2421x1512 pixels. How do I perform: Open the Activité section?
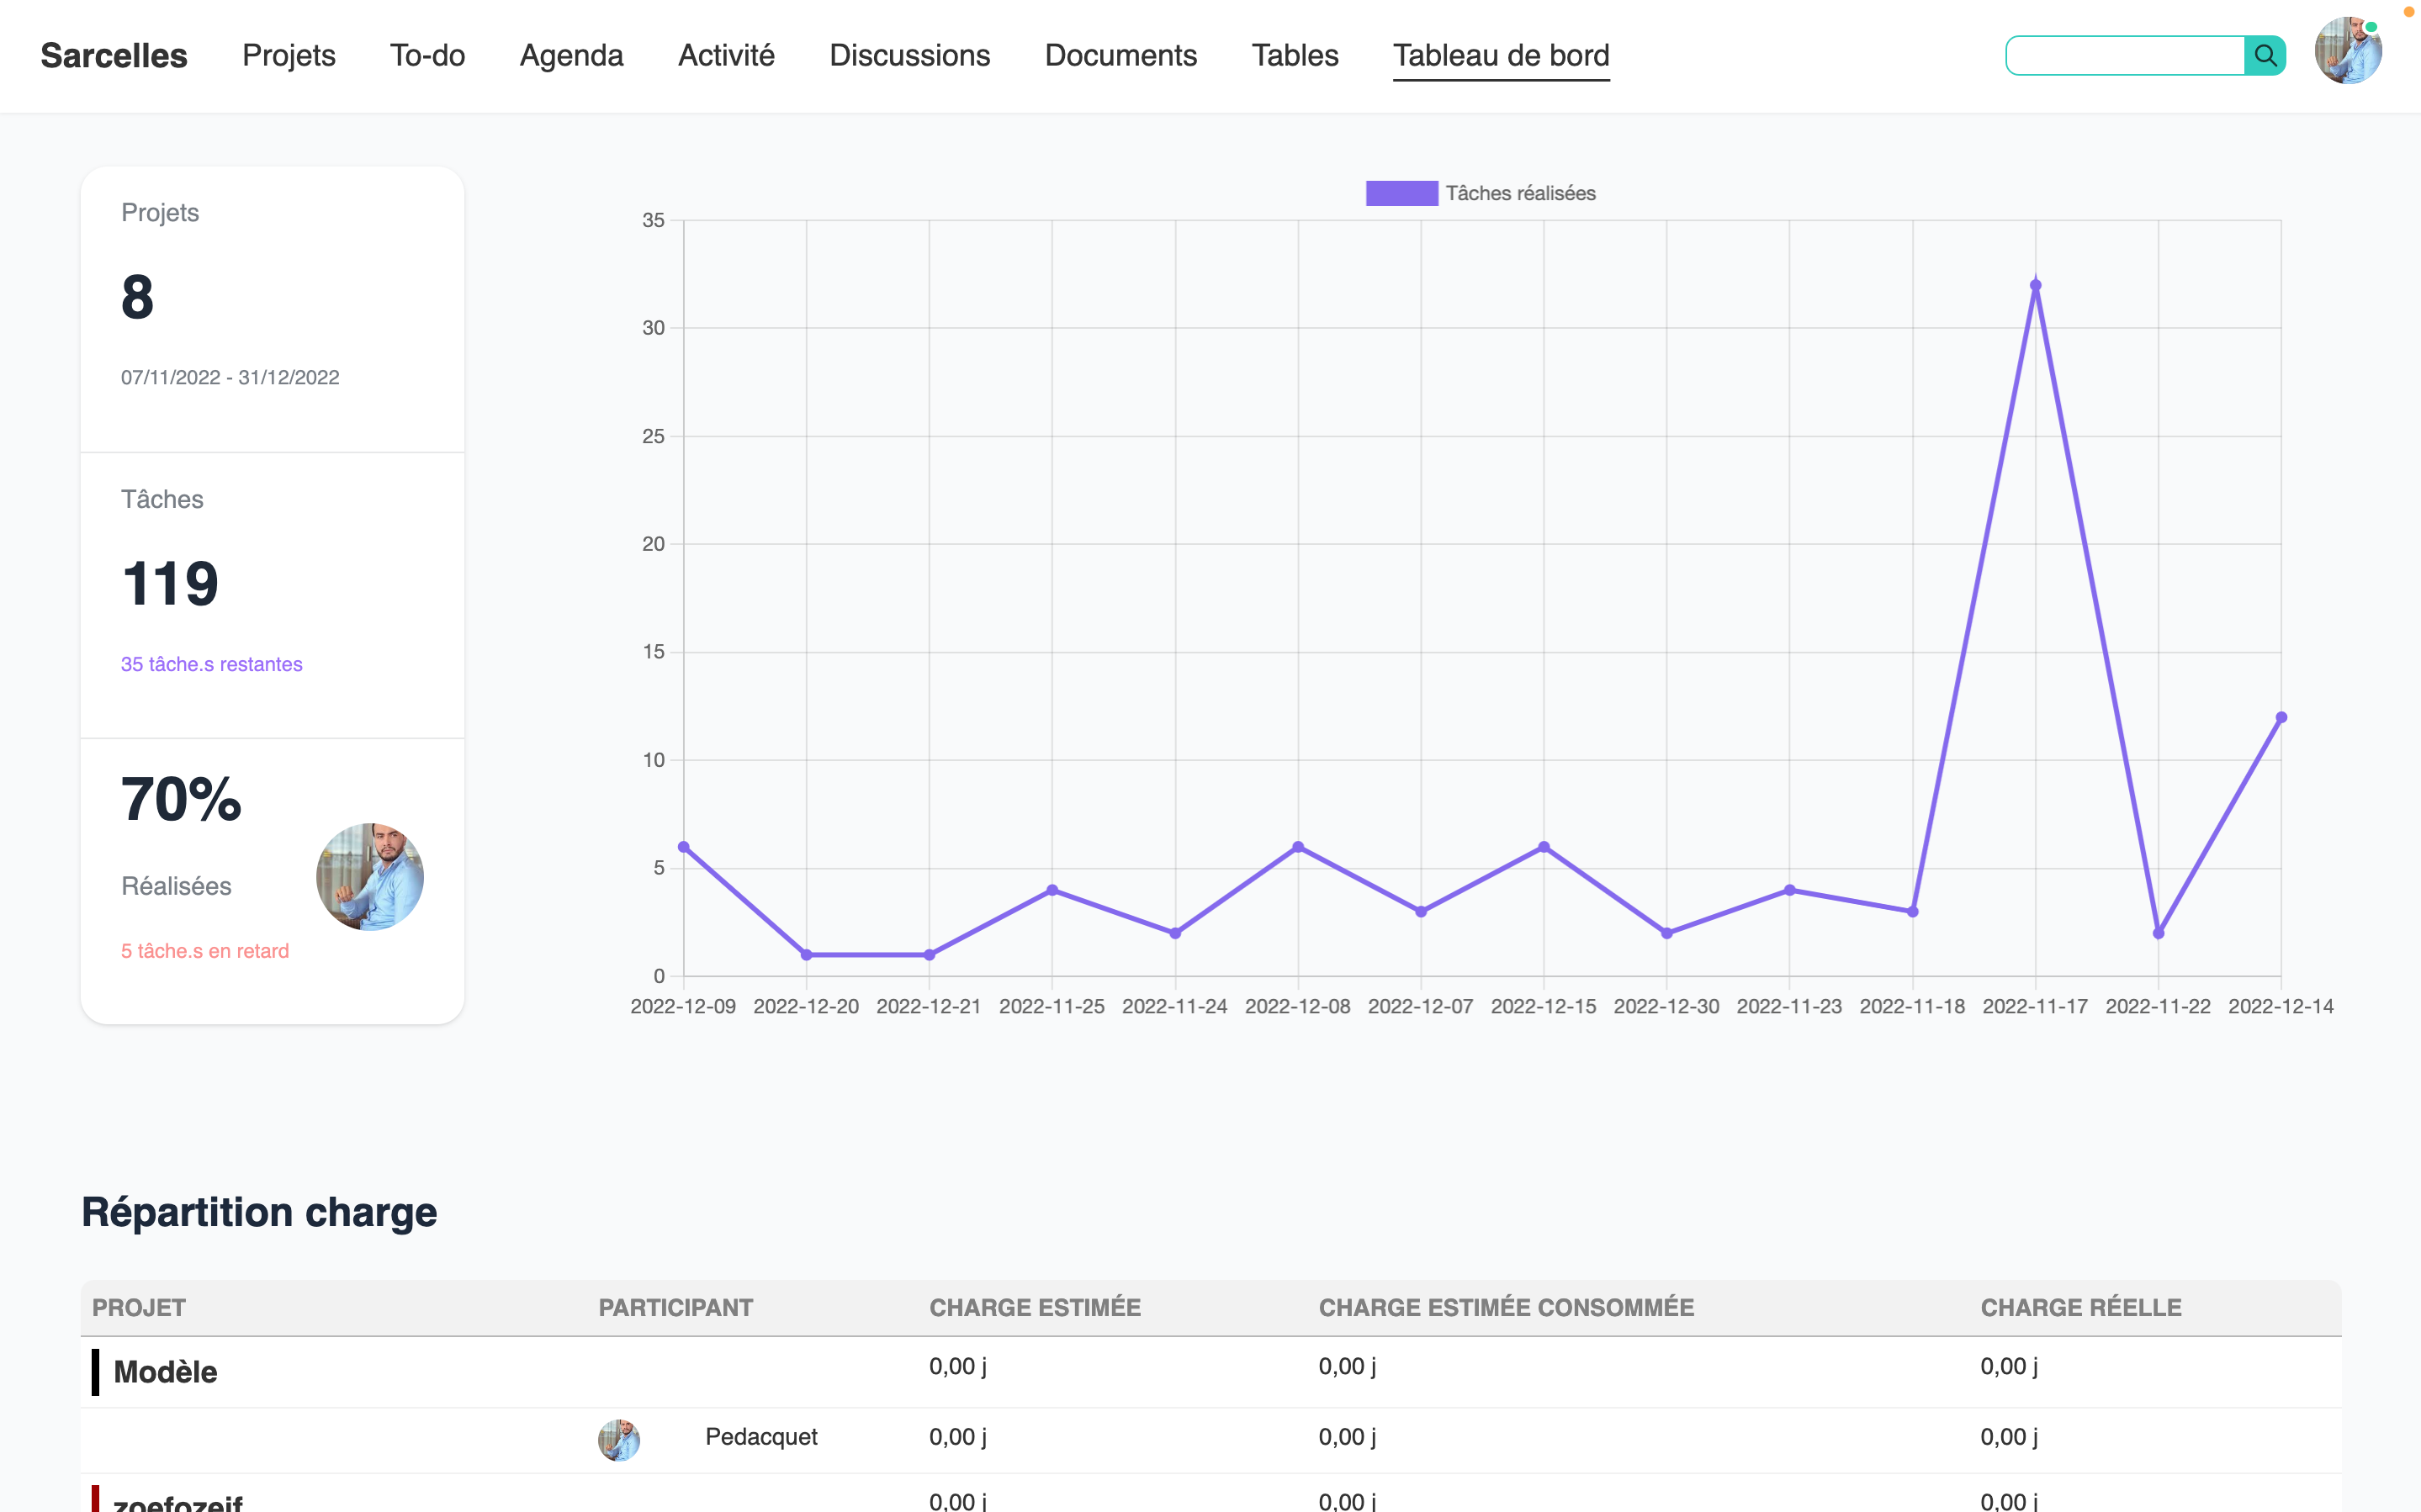coord(726,55)
